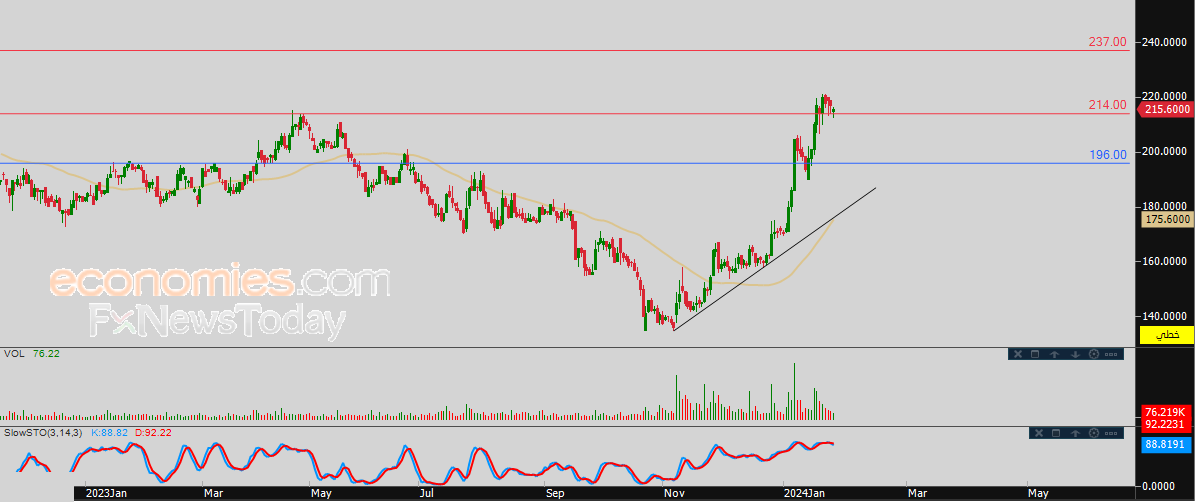Viewport: 1195px width, 502px height.
Task: Maximize the SlowSTO panel window icon
Action: (1056, 433)
